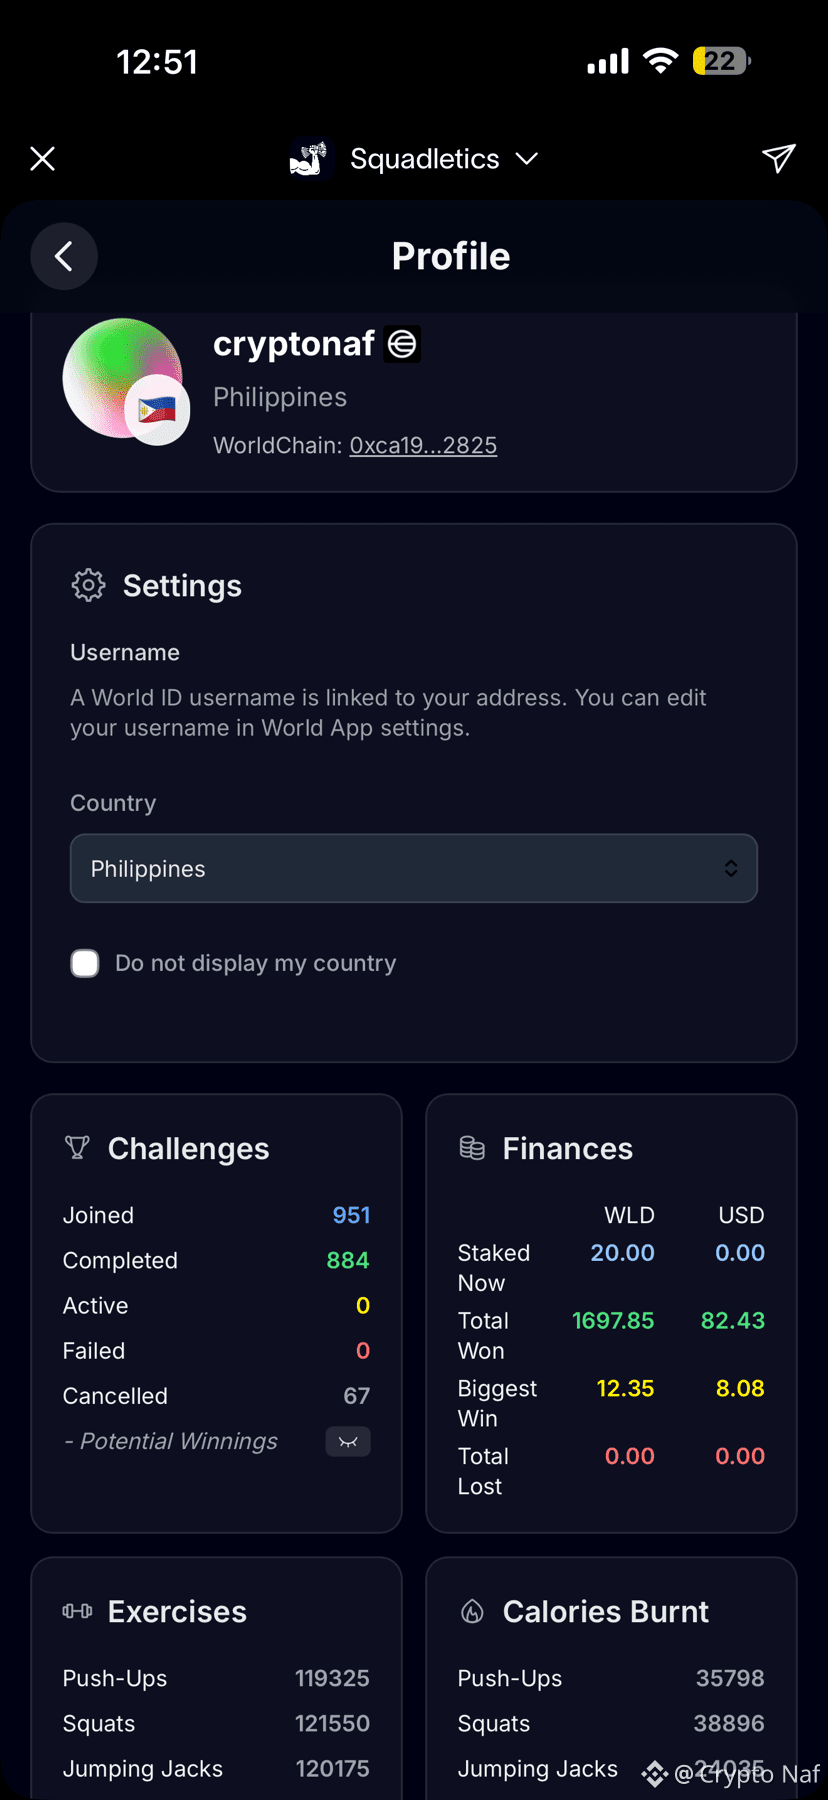Image resolution: width=828 pixels, height=1800 pixels.
Task: Click the Settings gear icon
Action: pyautogui.click(x=89, y=585)
